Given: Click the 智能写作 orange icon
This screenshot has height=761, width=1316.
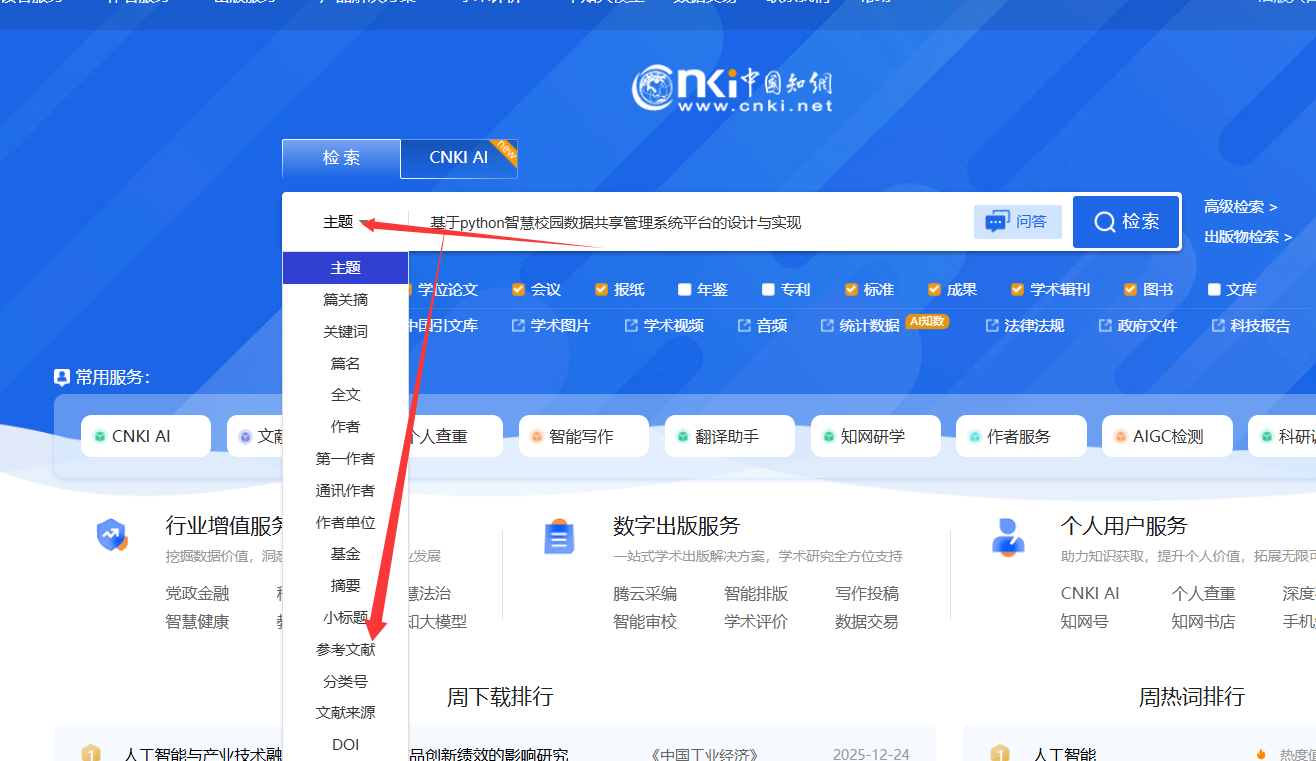Looking at the screenshot, I should 536,437.
